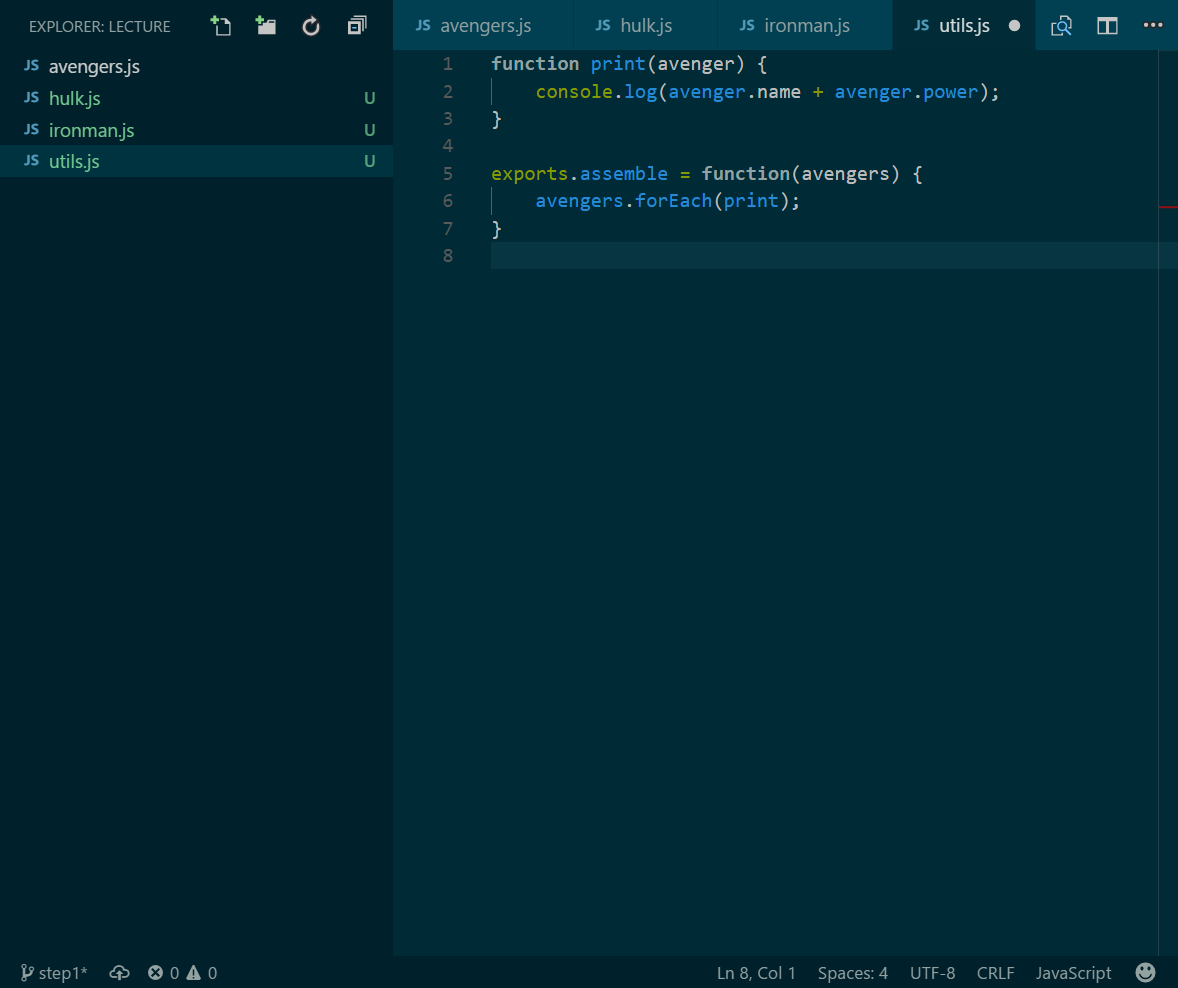
Task: Click the New File icon in Explorer
Action: [x=221, y=26]
